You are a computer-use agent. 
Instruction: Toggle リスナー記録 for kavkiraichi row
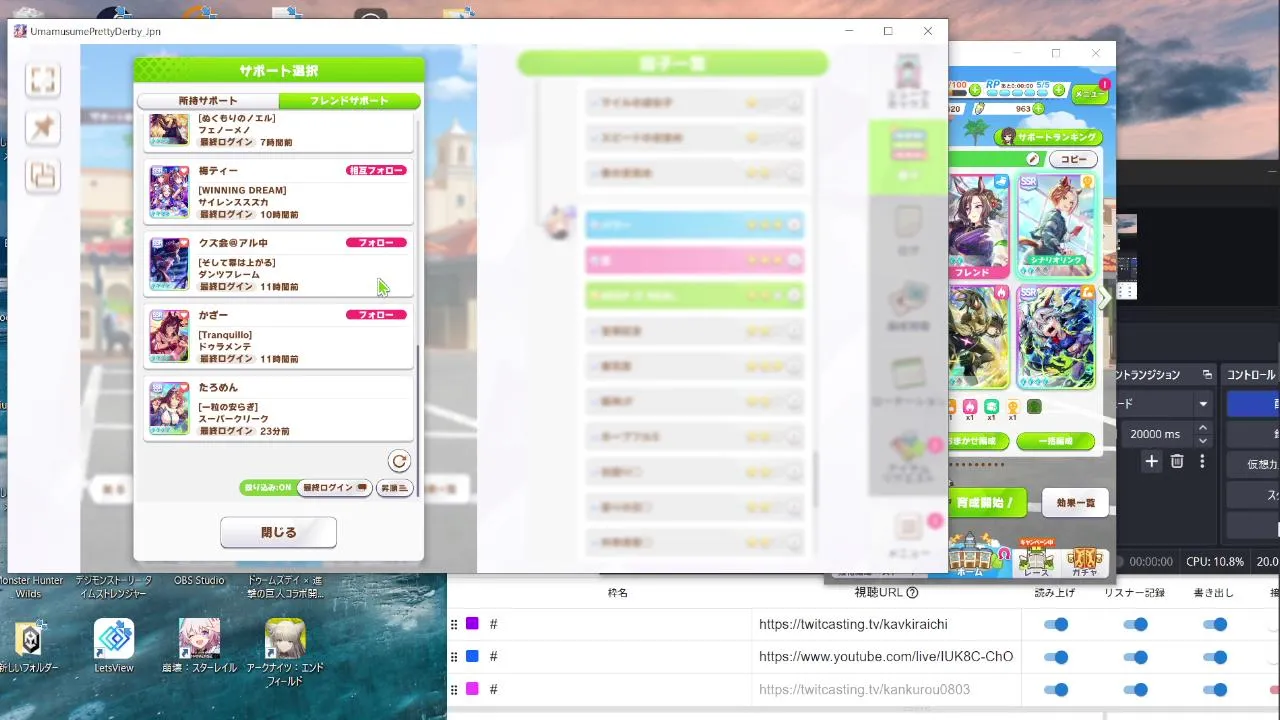(x=1135, y=624)
